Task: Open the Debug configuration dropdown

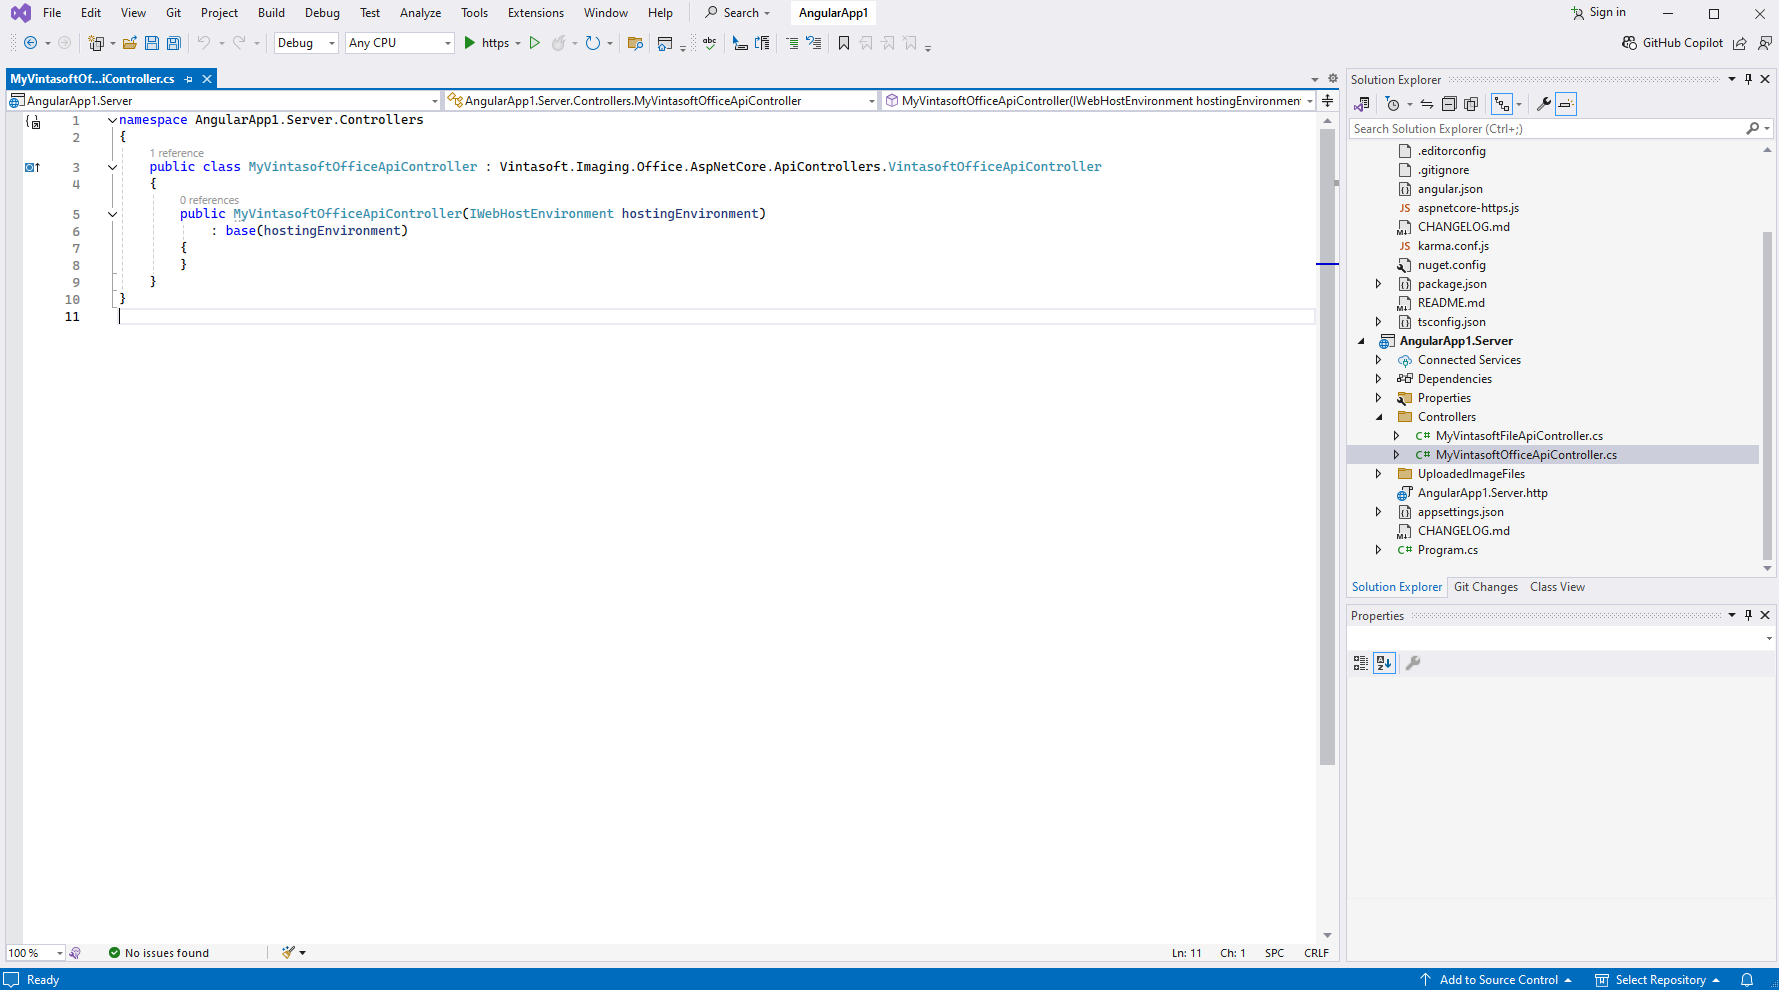Action: [306, 43]
